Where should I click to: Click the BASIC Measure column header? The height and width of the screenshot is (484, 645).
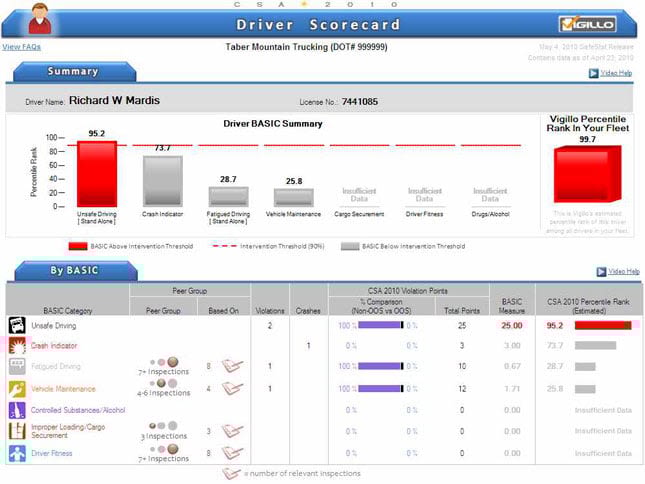pyautogui.click(x=512, y=306)
